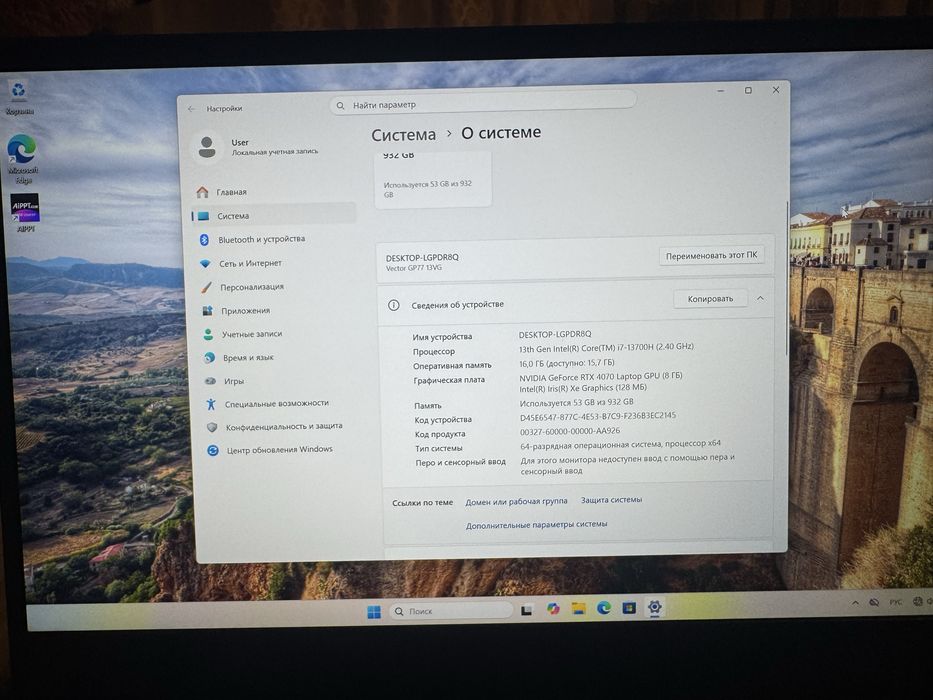
Task: Click the Vector GP77 13VG model text
Action: click(414, 268)
